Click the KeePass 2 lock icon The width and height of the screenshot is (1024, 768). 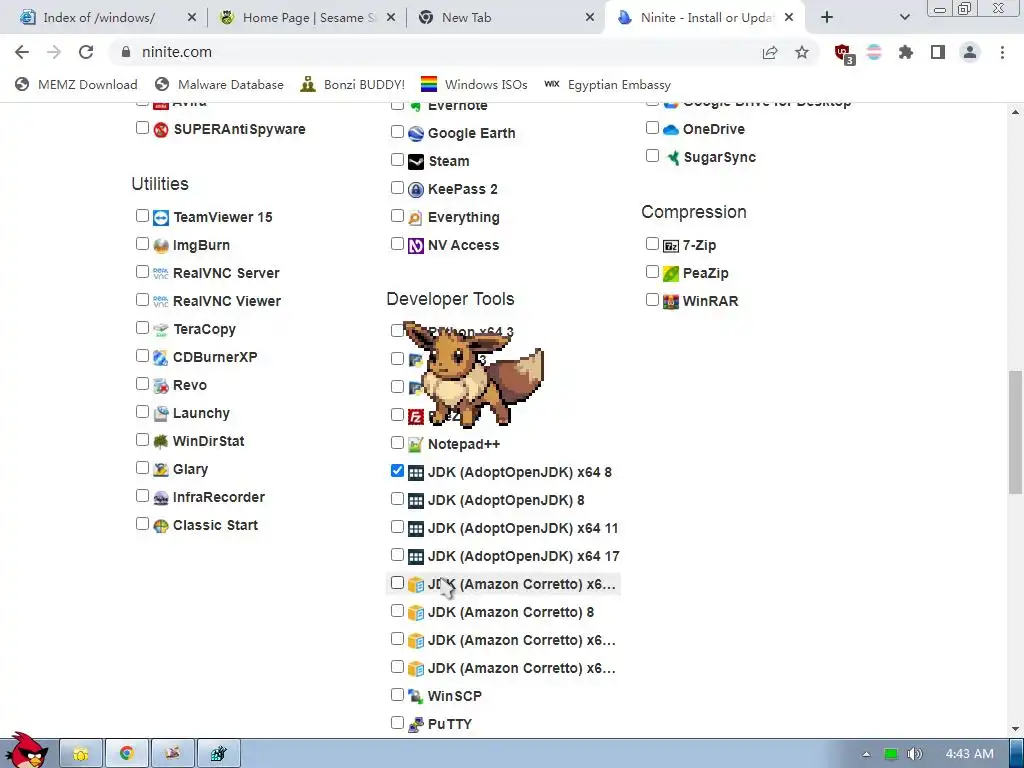(416, 189)
